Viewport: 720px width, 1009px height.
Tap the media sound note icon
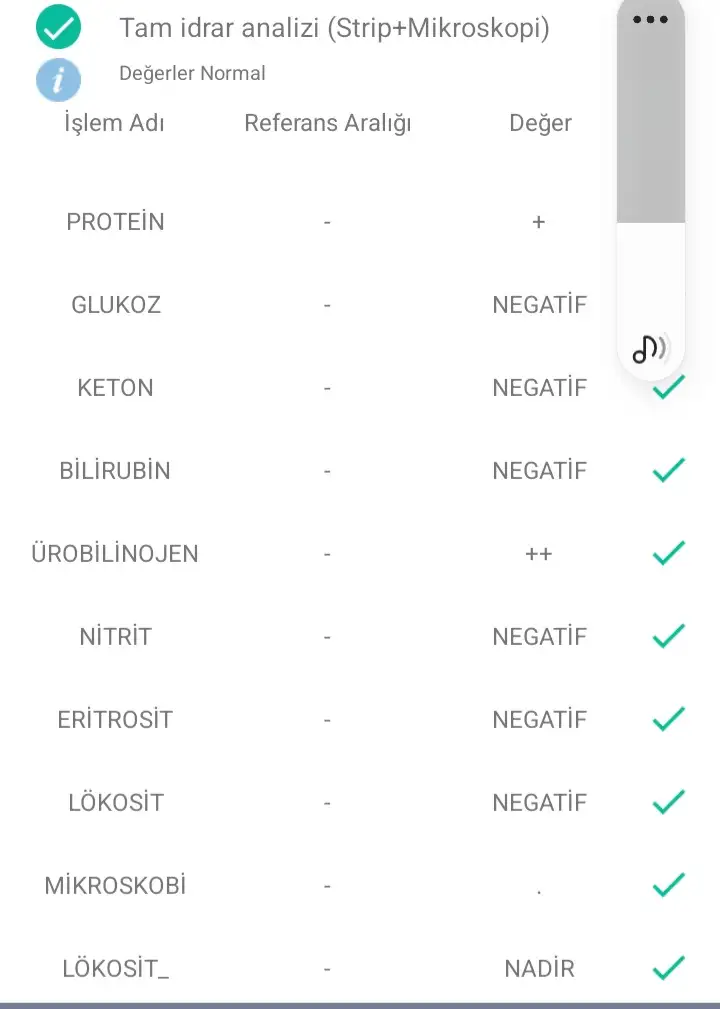tap(650, 349)
